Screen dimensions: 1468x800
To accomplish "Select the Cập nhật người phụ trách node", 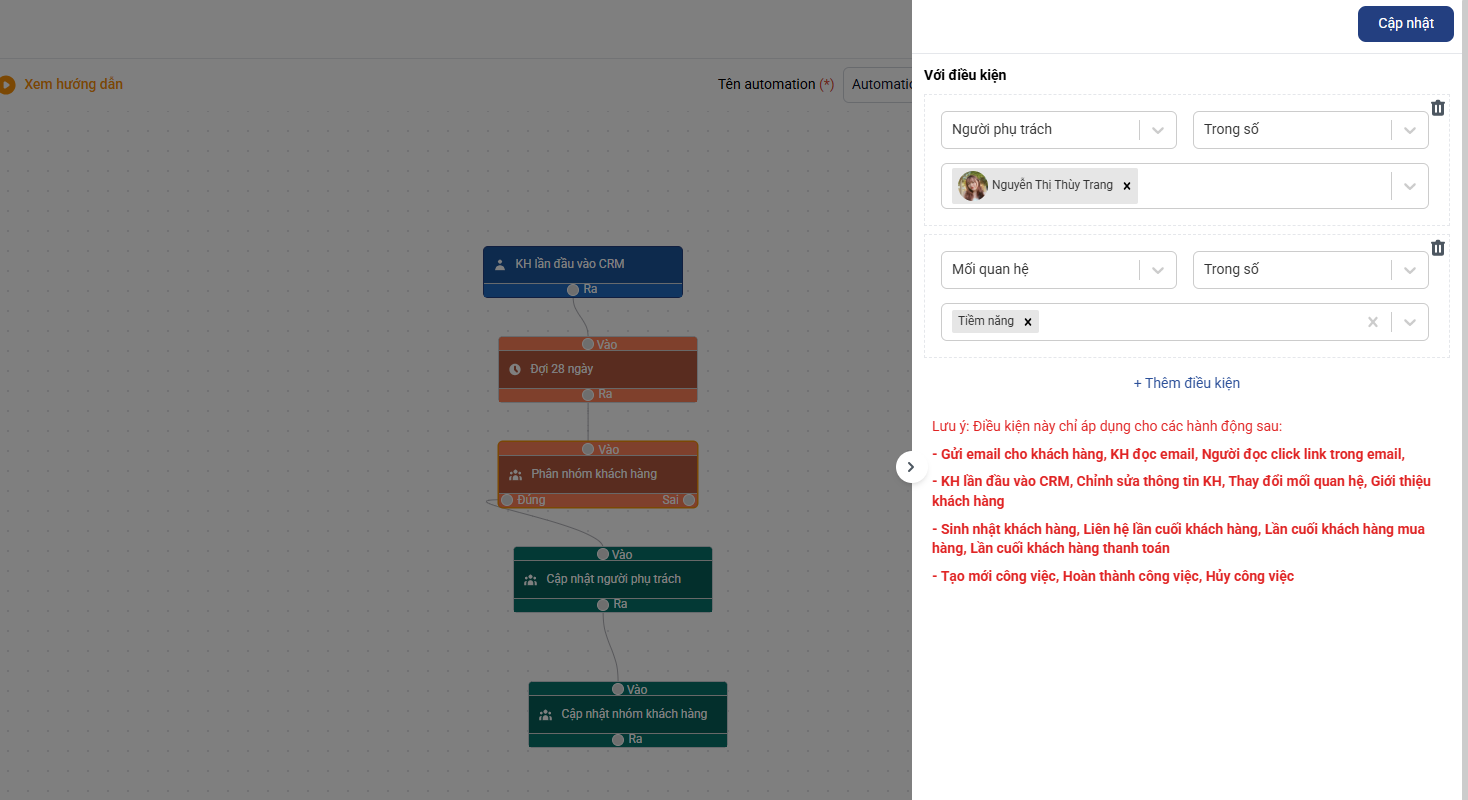I will click(x=613, y=579).
